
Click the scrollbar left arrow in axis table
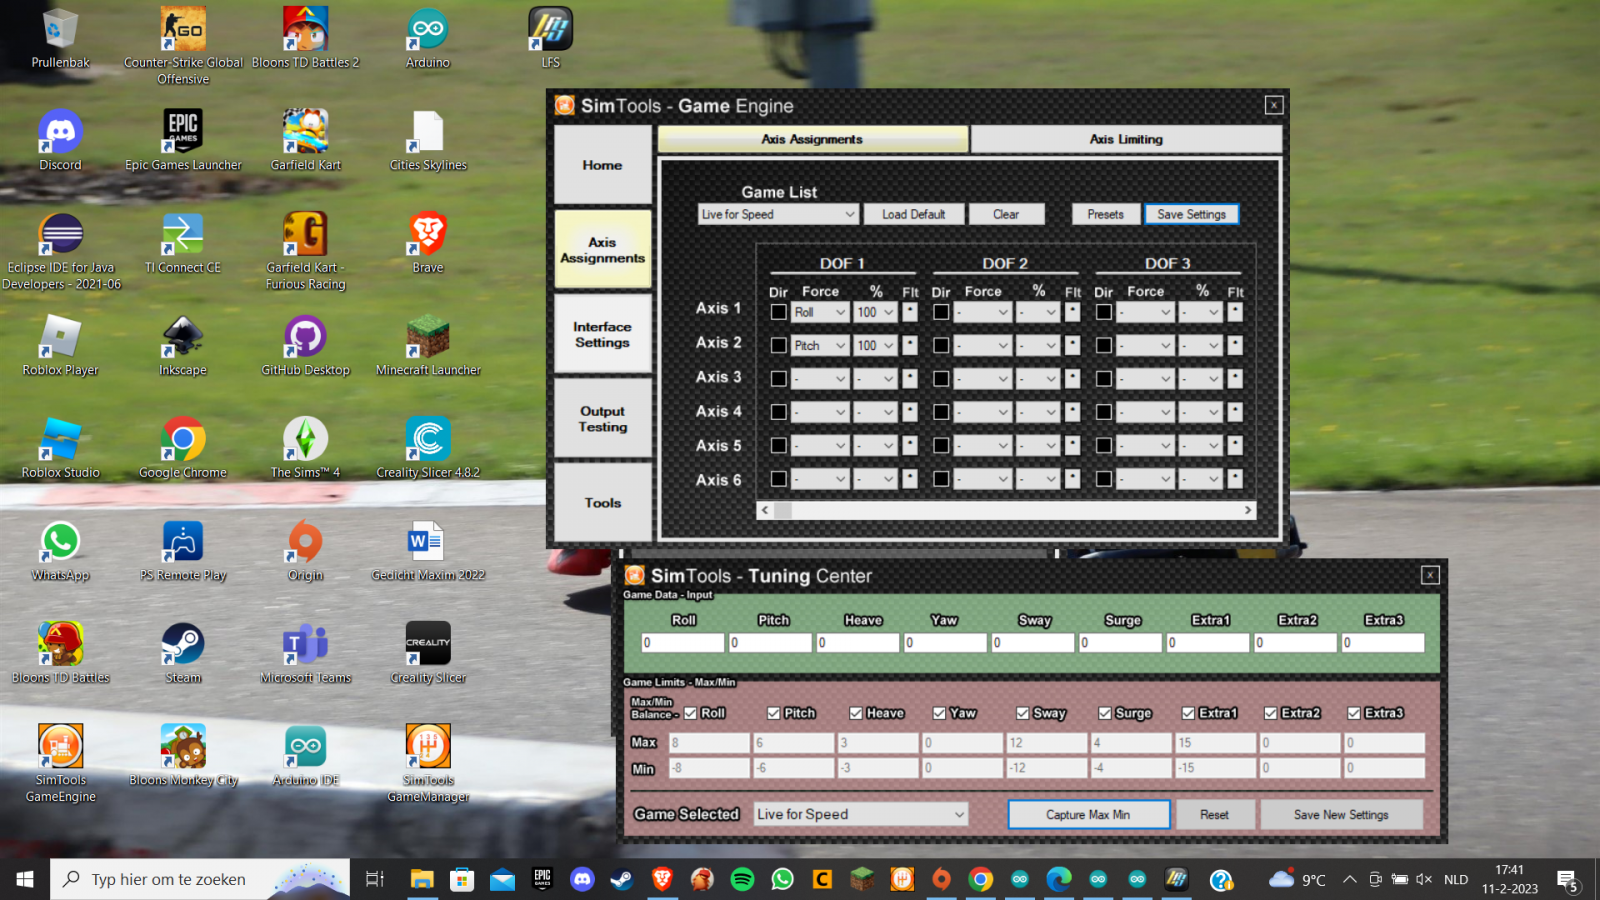[765, 510]
